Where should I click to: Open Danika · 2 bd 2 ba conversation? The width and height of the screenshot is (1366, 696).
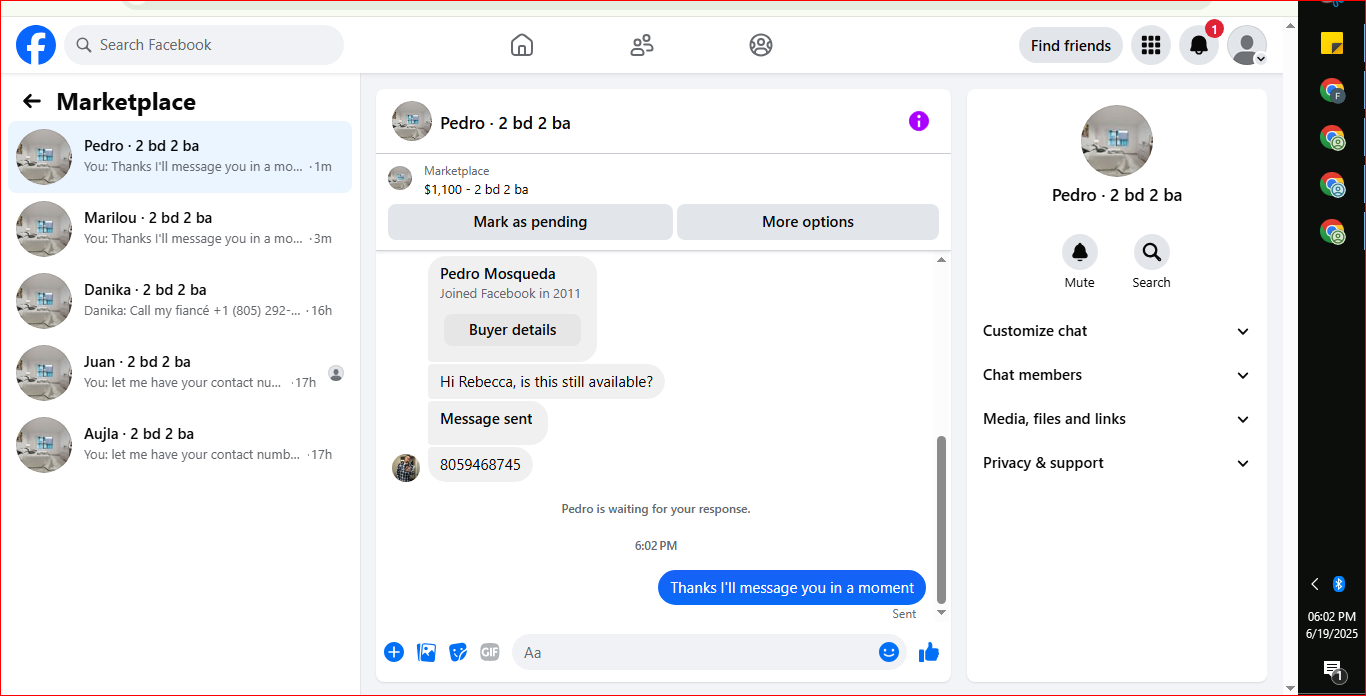click(180, 301)
